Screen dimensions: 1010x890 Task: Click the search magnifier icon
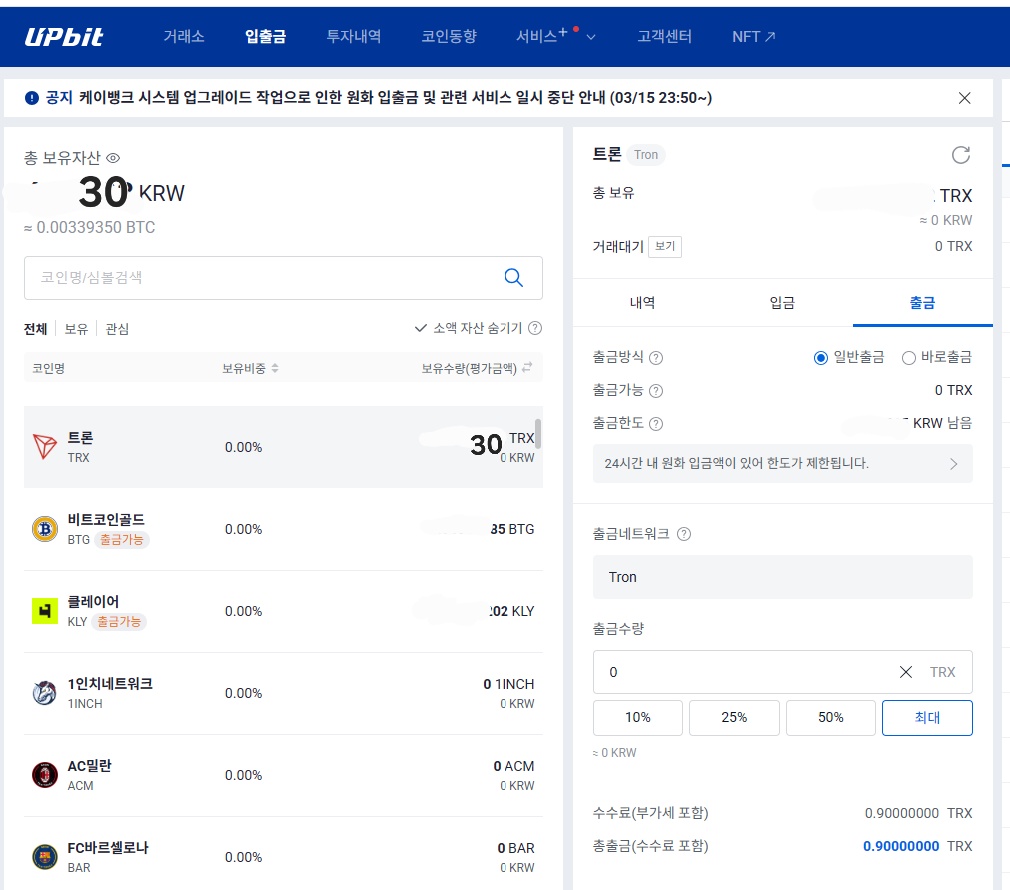[513, 278]
